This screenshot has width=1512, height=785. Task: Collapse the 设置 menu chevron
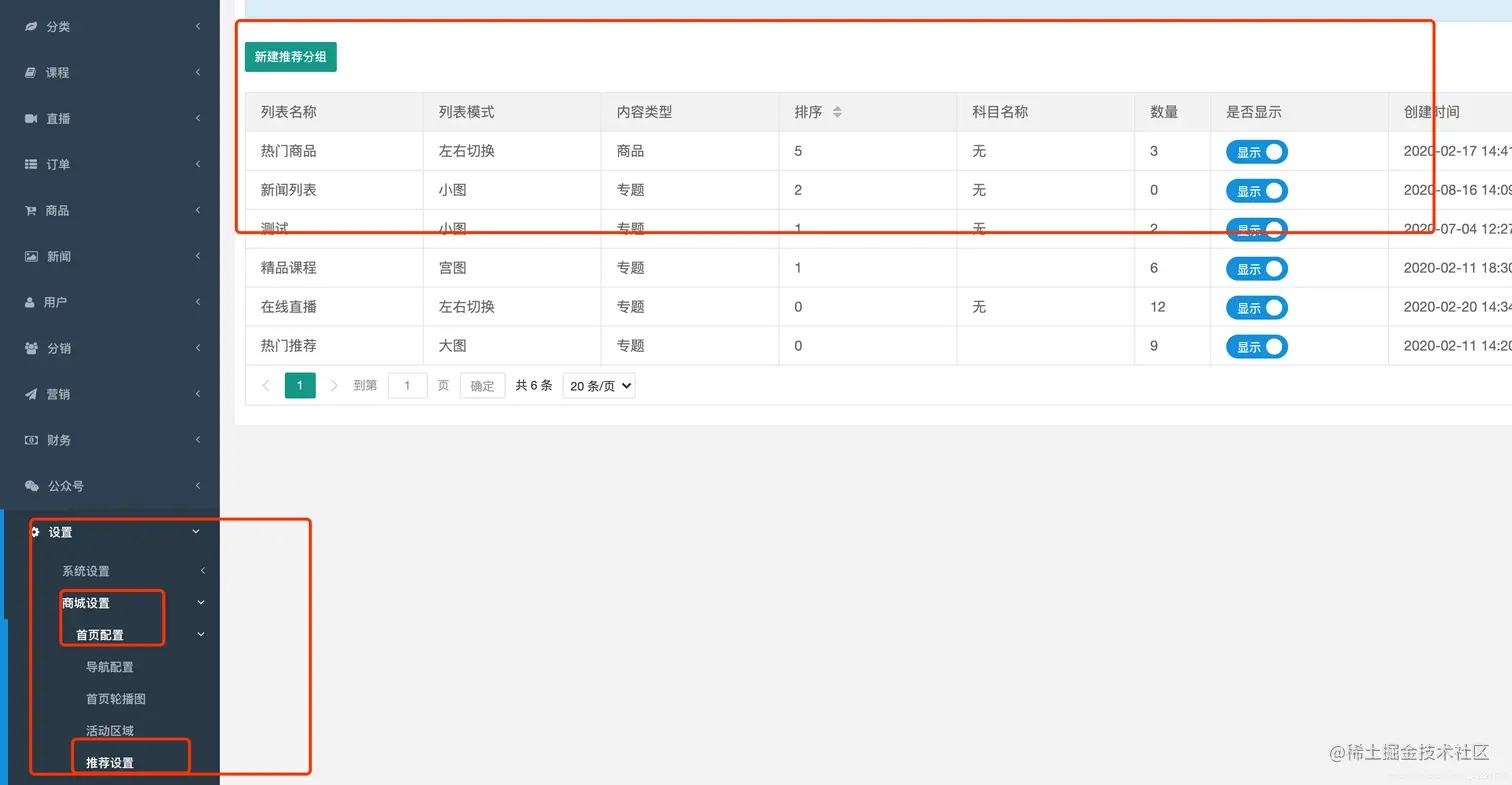click(x=197, y=532)
